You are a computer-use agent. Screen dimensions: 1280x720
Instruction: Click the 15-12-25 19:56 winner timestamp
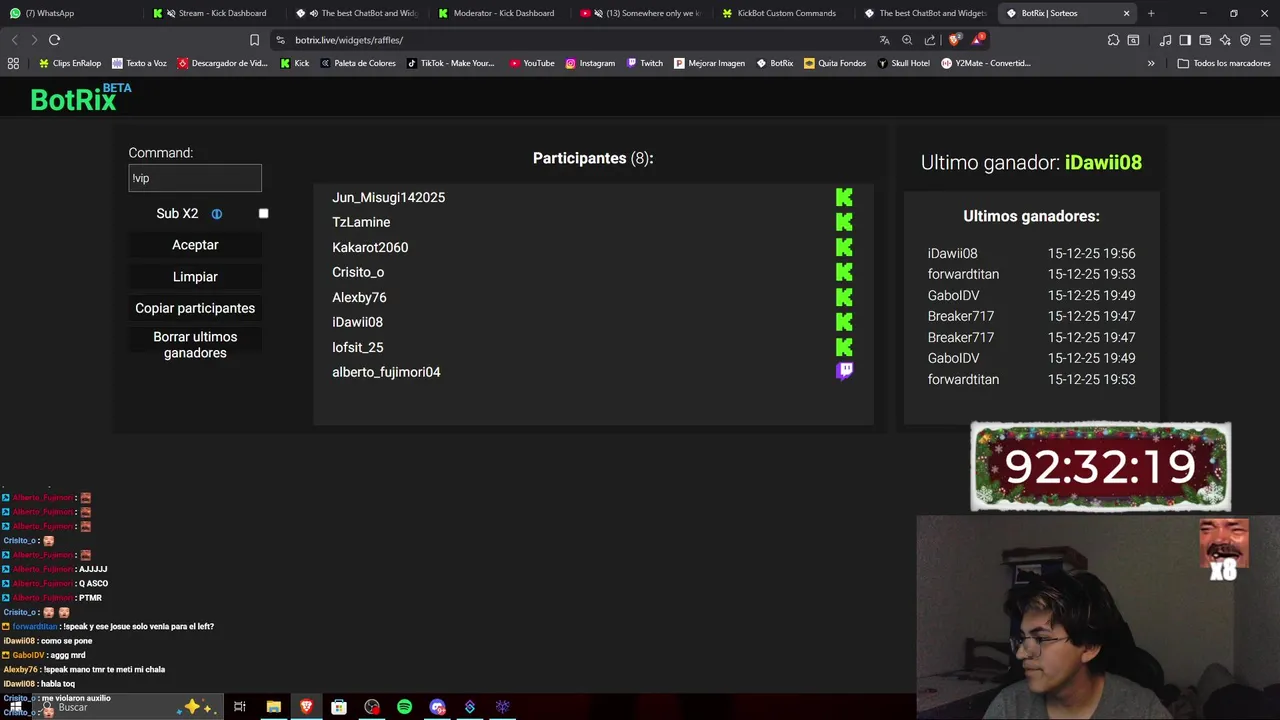coord(1091,254)
